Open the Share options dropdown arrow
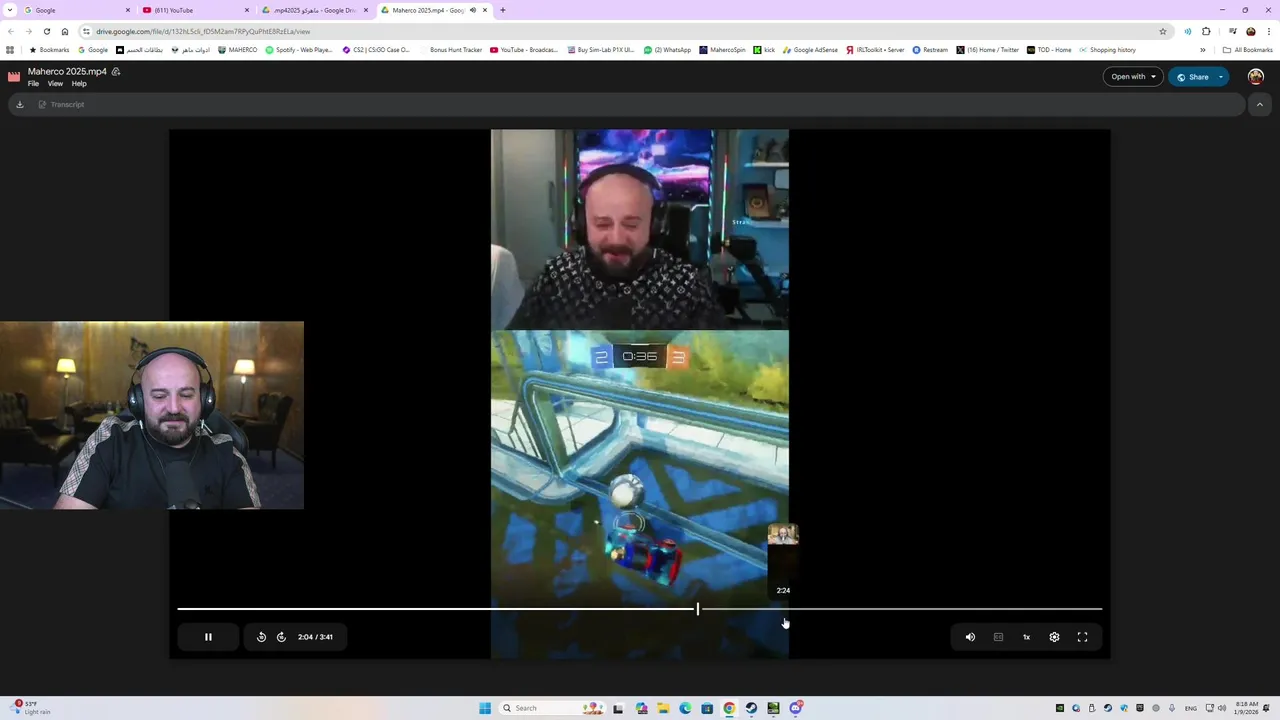 [x=1221, y=77]
